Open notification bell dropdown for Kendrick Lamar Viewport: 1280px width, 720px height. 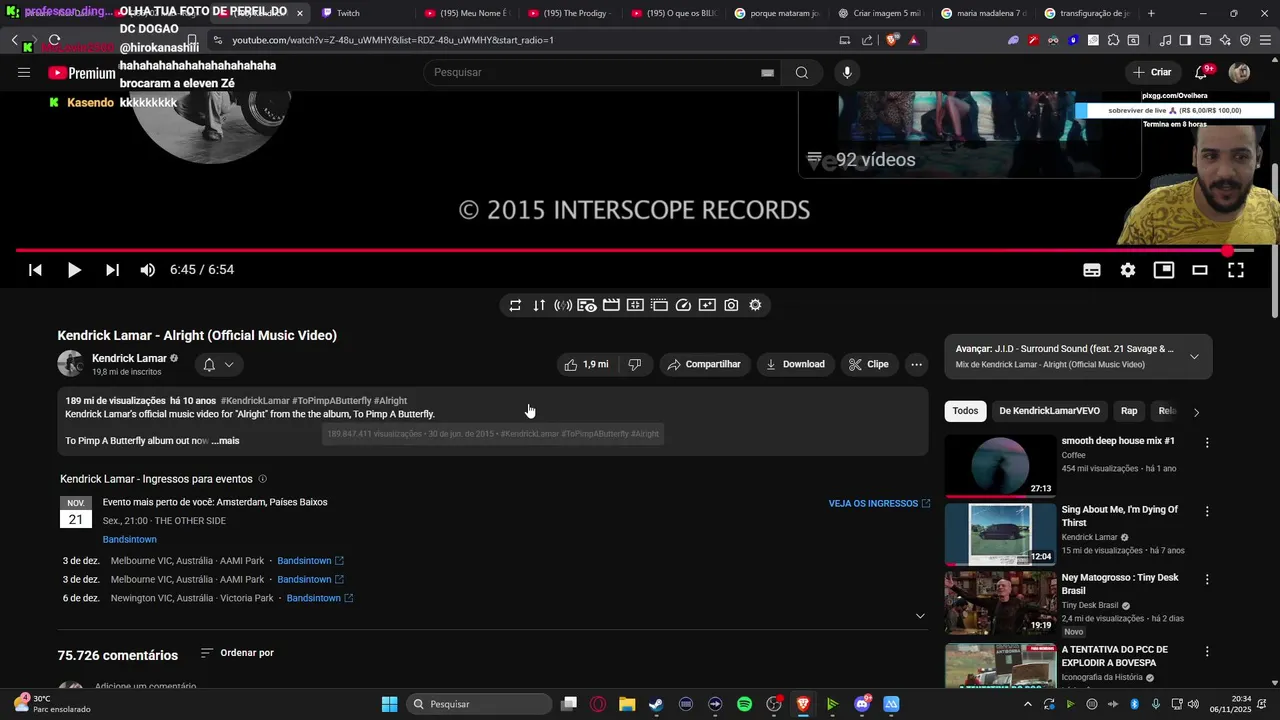[x=219, y=365]
